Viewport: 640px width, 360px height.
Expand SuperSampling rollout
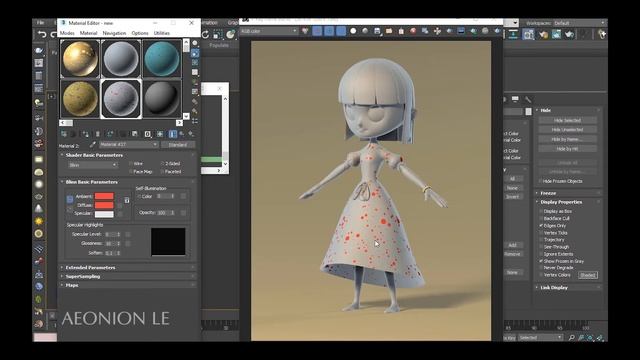point(83,277)
